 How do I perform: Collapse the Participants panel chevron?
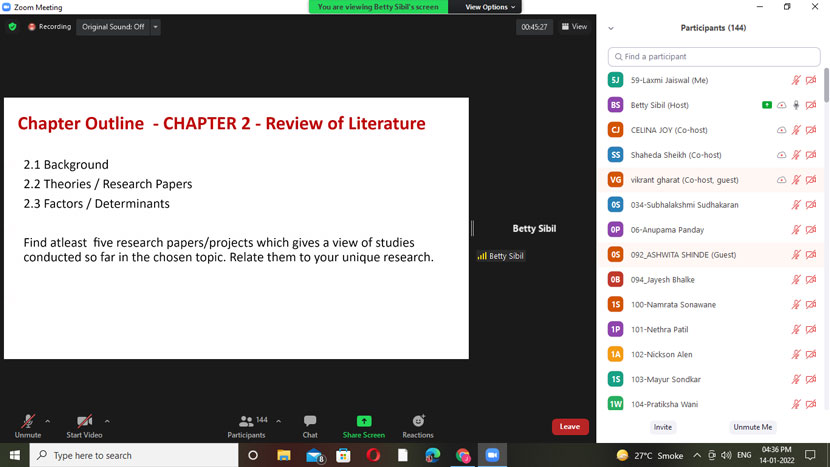click(611, 28)
